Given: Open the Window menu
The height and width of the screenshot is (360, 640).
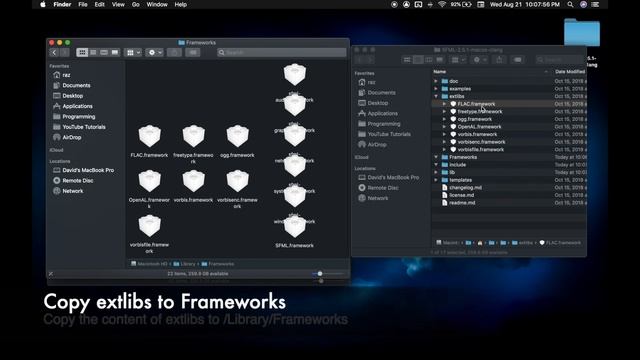Looking at the screenshot, I should (157, 4).
